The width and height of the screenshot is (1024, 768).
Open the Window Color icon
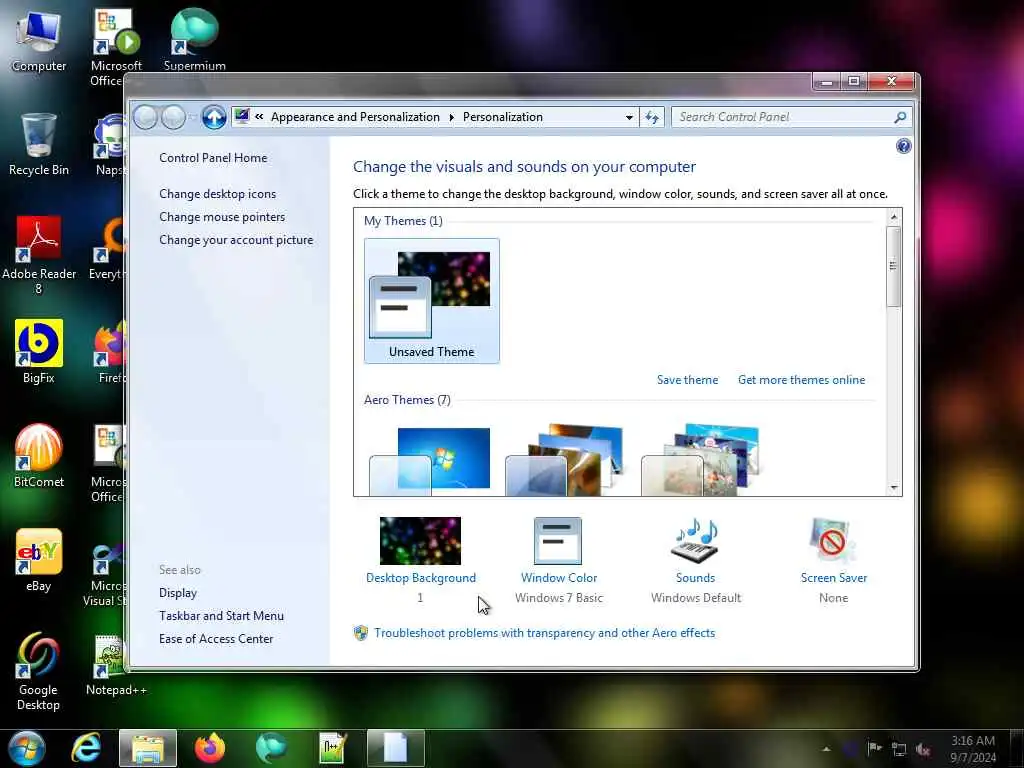[x=557, y=541]
